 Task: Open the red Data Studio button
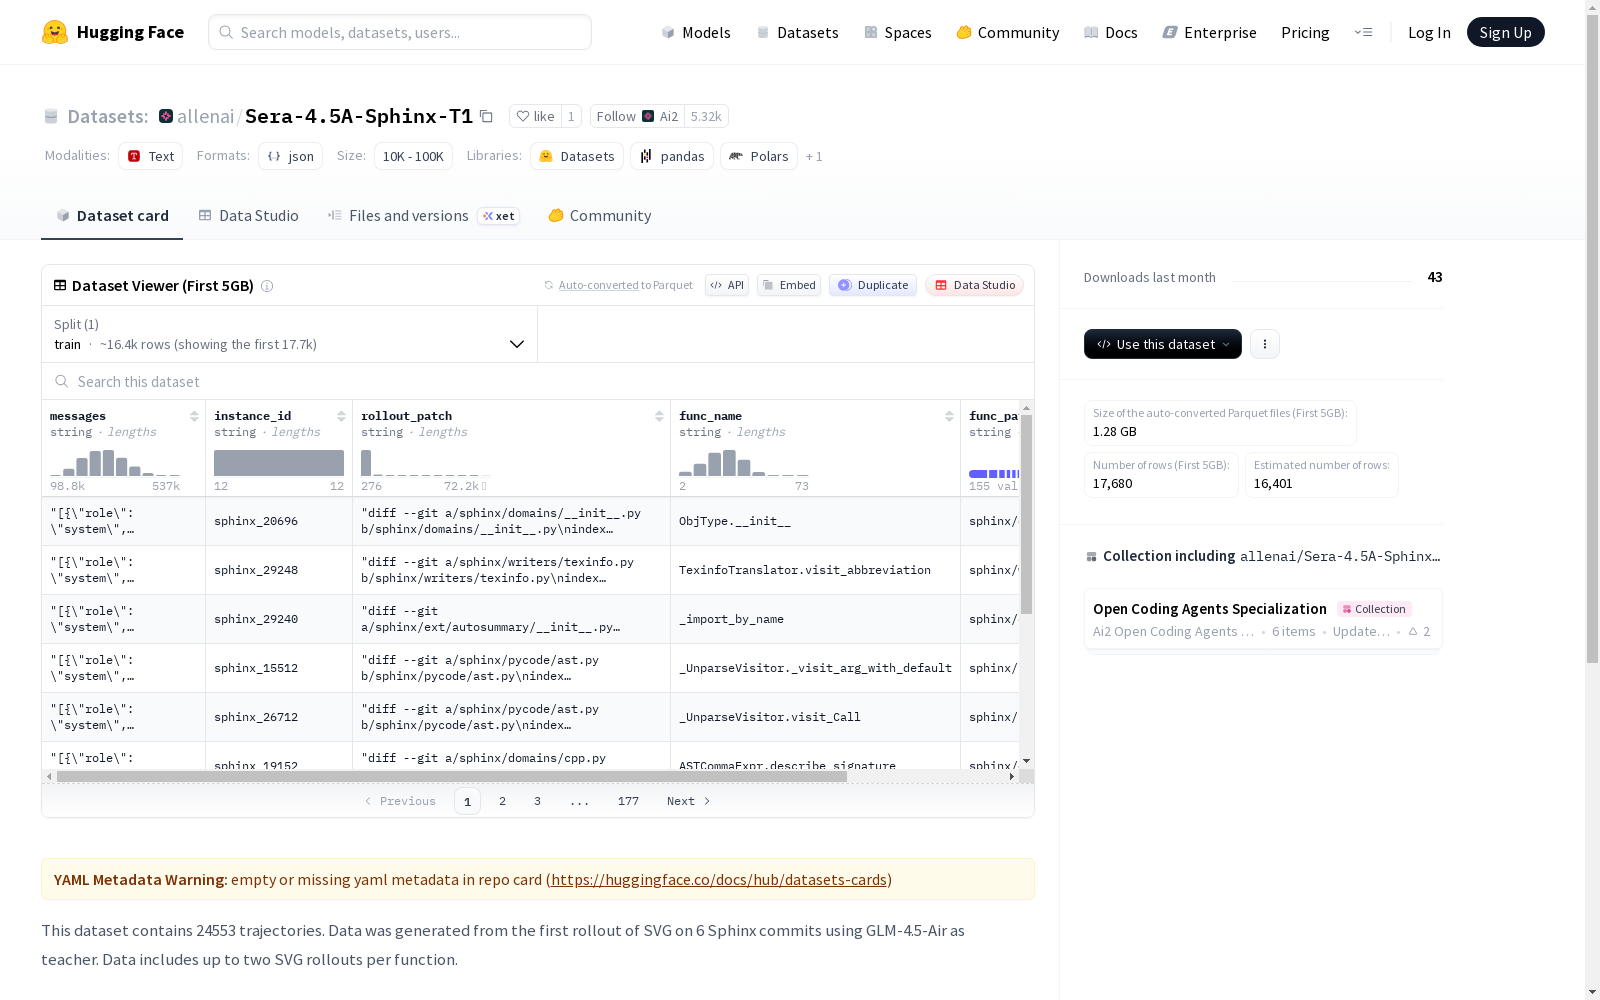click(974, 285)
